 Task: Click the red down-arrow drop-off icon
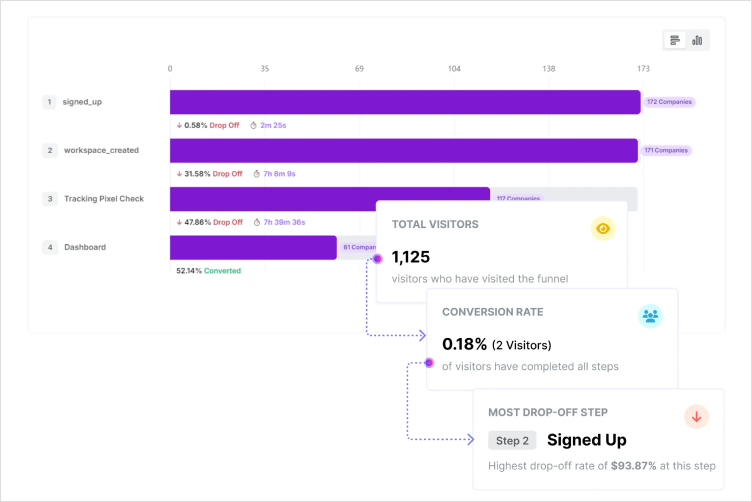click(696, 416)
